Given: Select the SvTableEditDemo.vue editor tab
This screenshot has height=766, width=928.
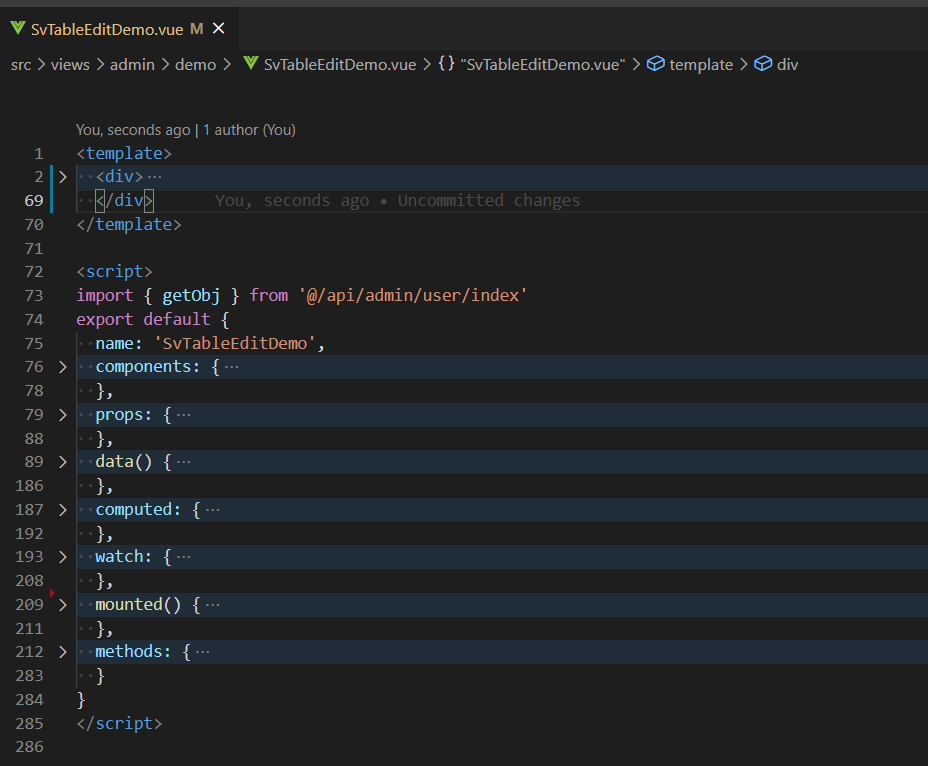Looking at the screenshot, I should coord(119,28).
